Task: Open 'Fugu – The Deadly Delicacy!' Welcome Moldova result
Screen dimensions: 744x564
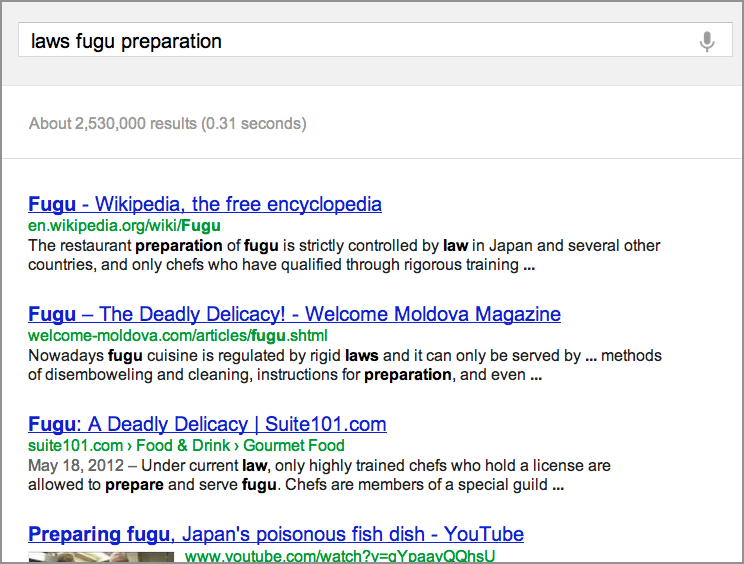Action: [x=294, y=314]
